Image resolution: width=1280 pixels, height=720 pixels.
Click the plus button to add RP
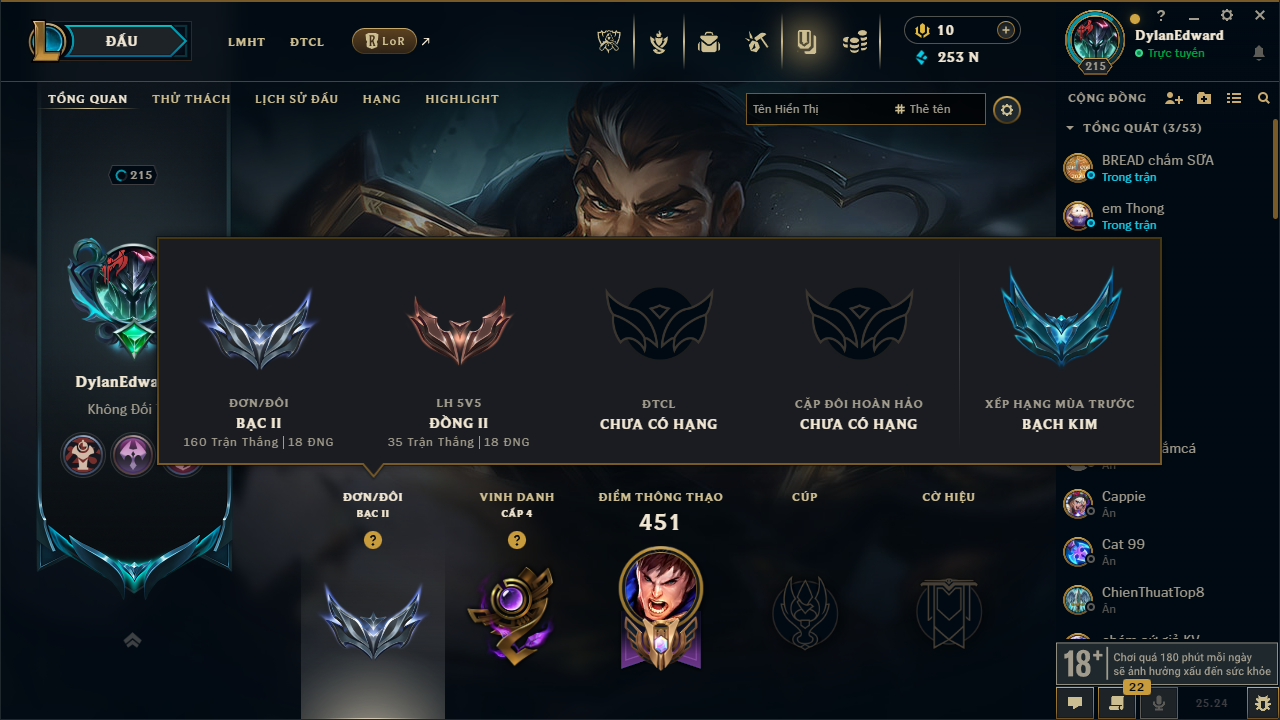point(1006,30)
